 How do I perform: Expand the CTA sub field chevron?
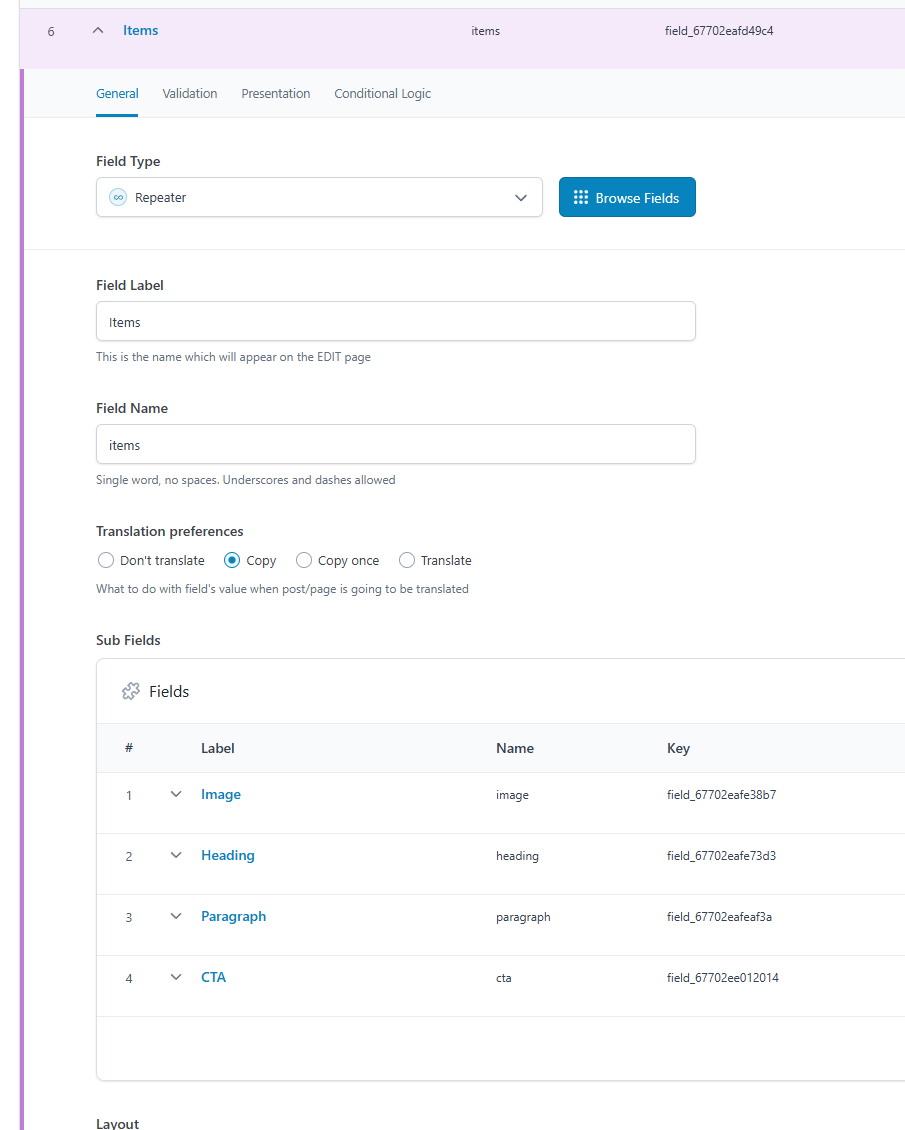[176, 977]
